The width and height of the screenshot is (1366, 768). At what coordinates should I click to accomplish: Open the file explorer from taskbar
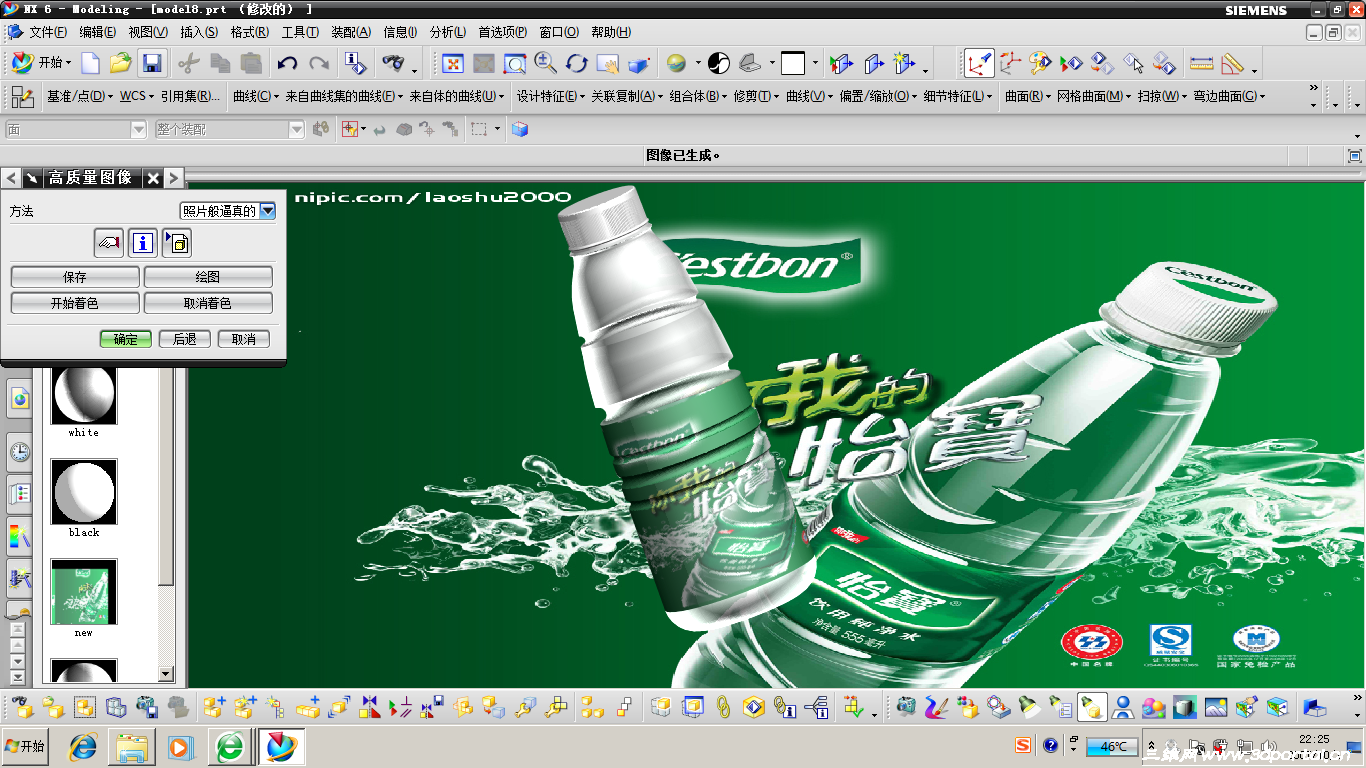[132, 746]
